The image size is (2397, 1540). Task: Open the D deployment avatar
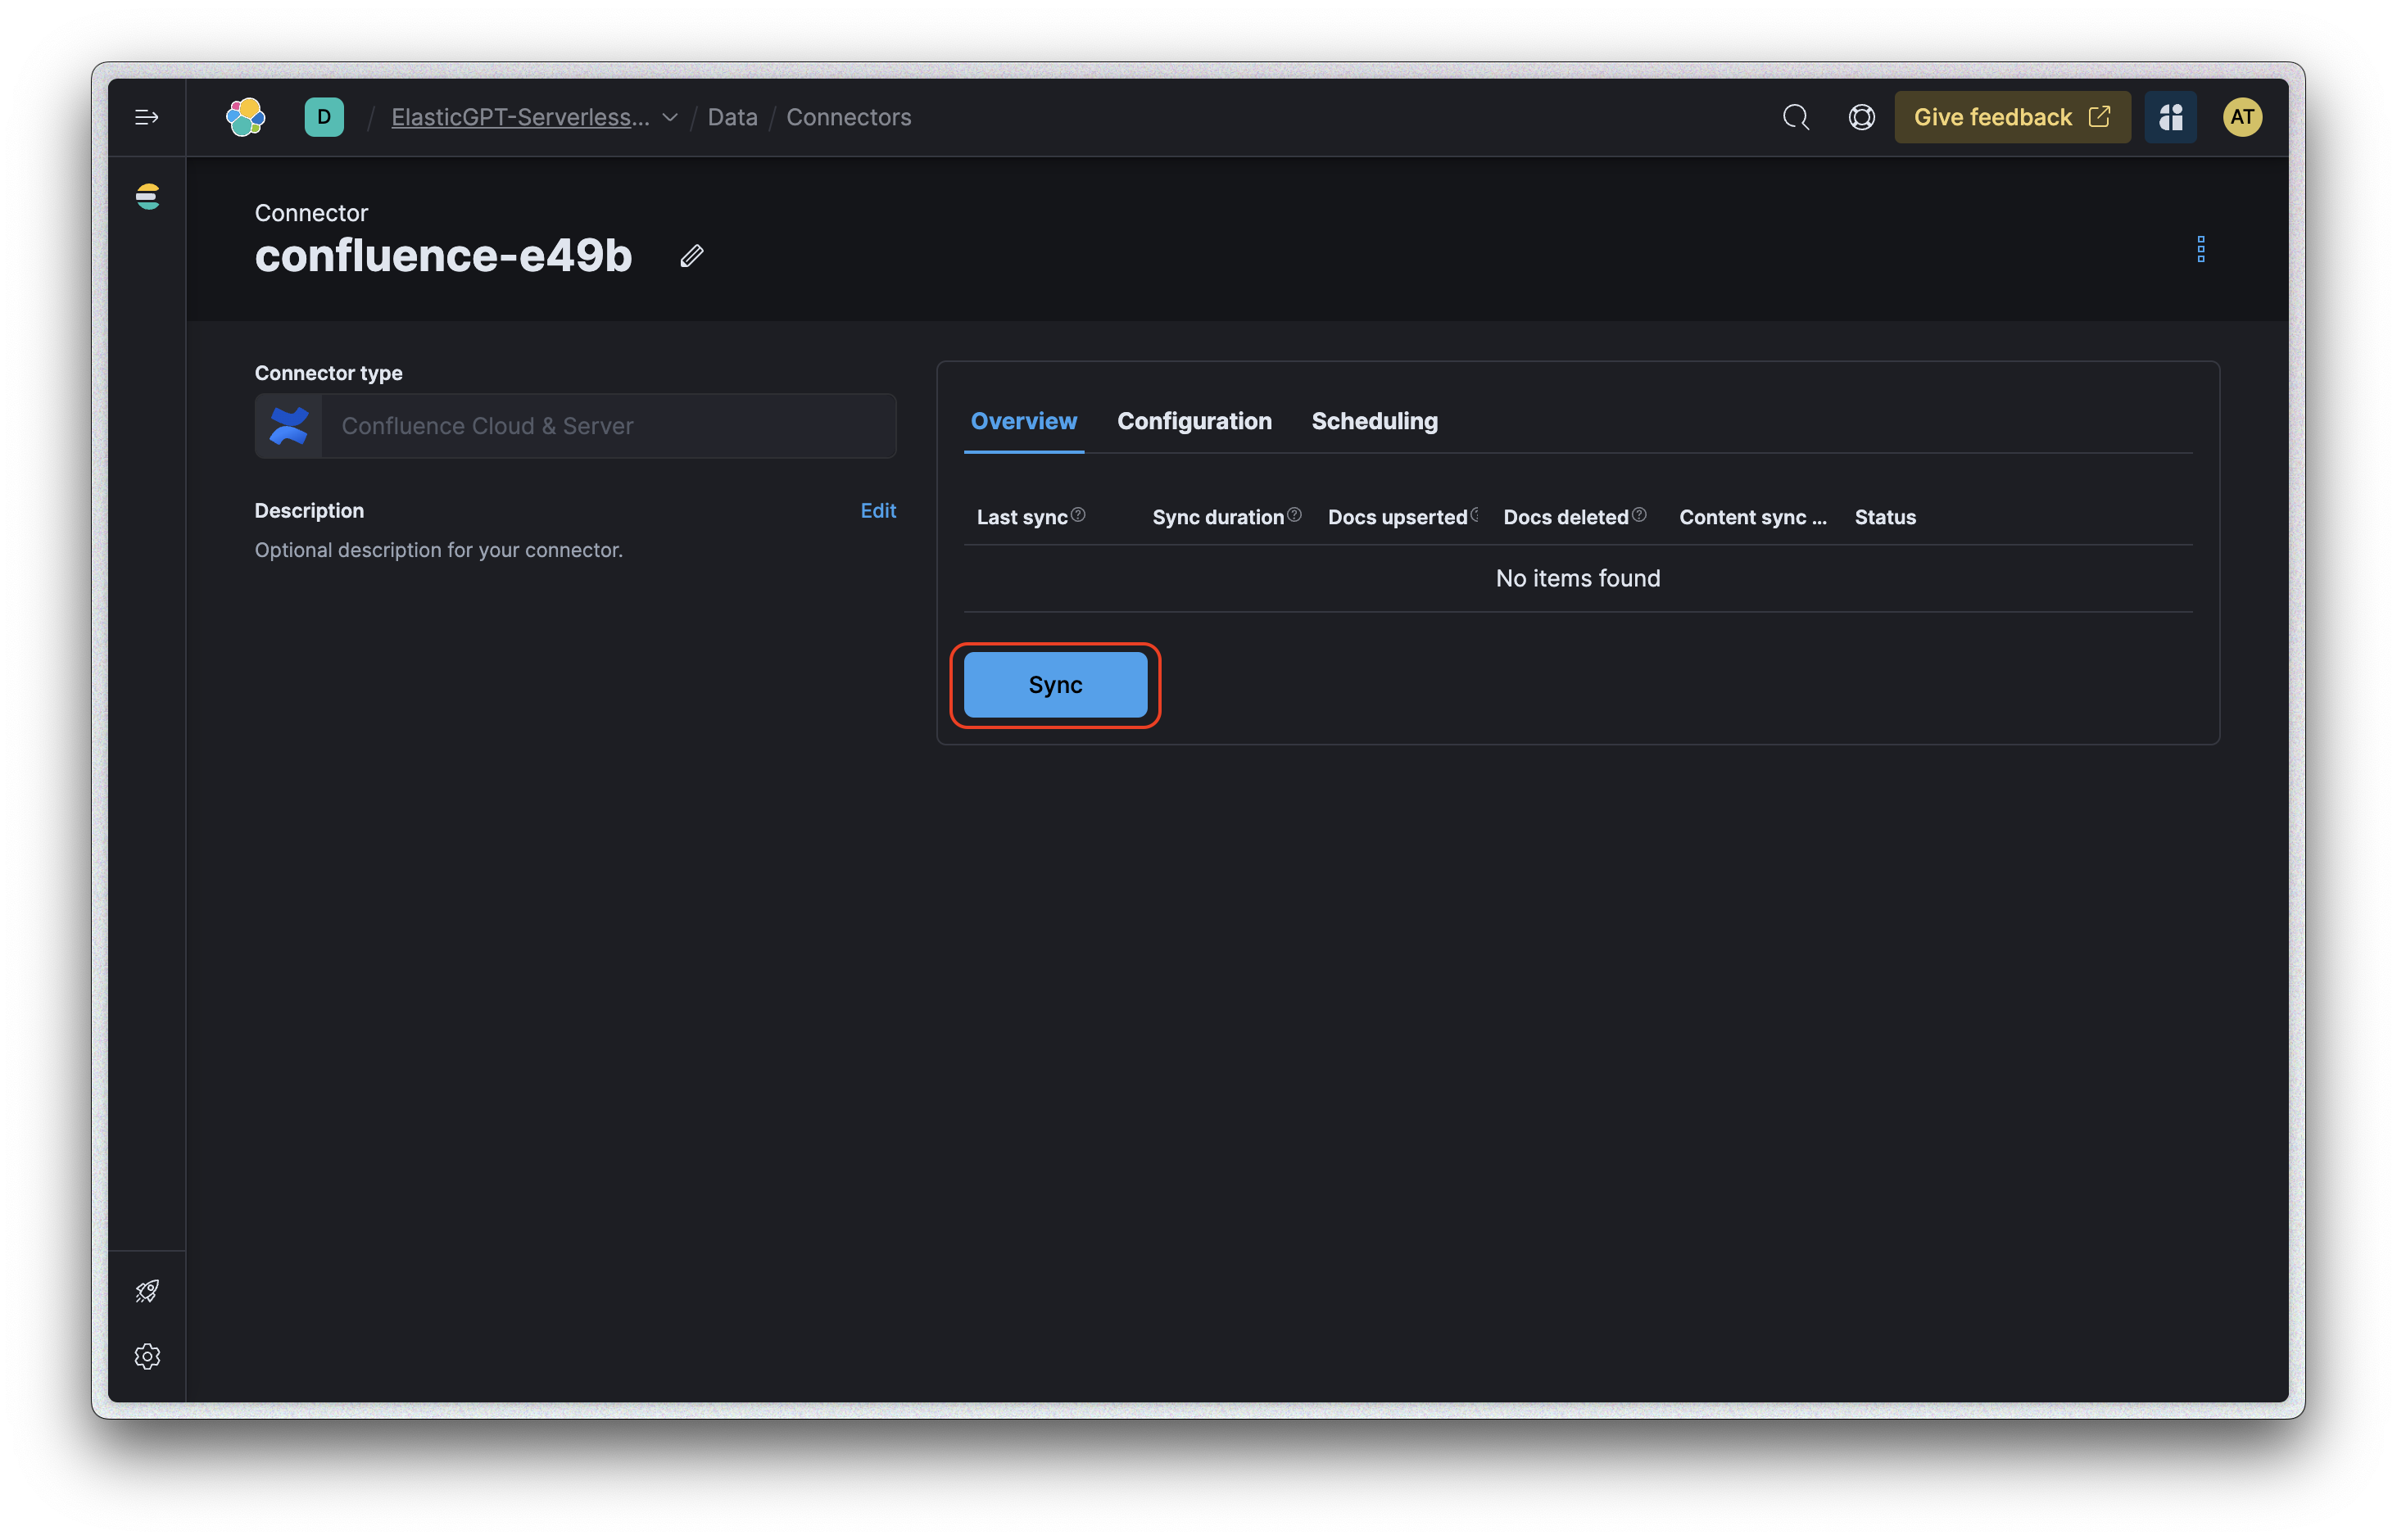(x=324, y=117)
